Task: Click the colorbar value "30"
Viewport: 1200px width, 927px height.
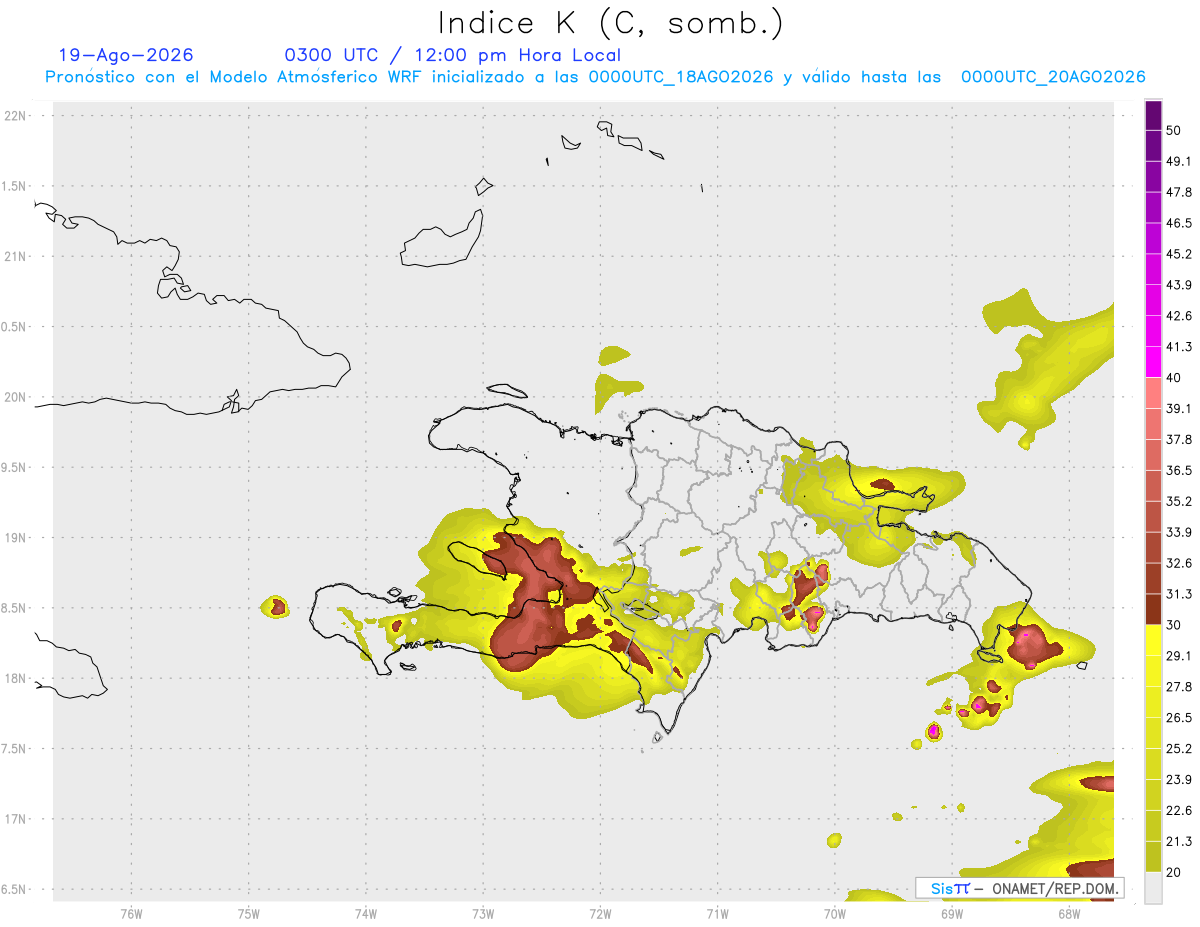Action: click(1175, 625)
